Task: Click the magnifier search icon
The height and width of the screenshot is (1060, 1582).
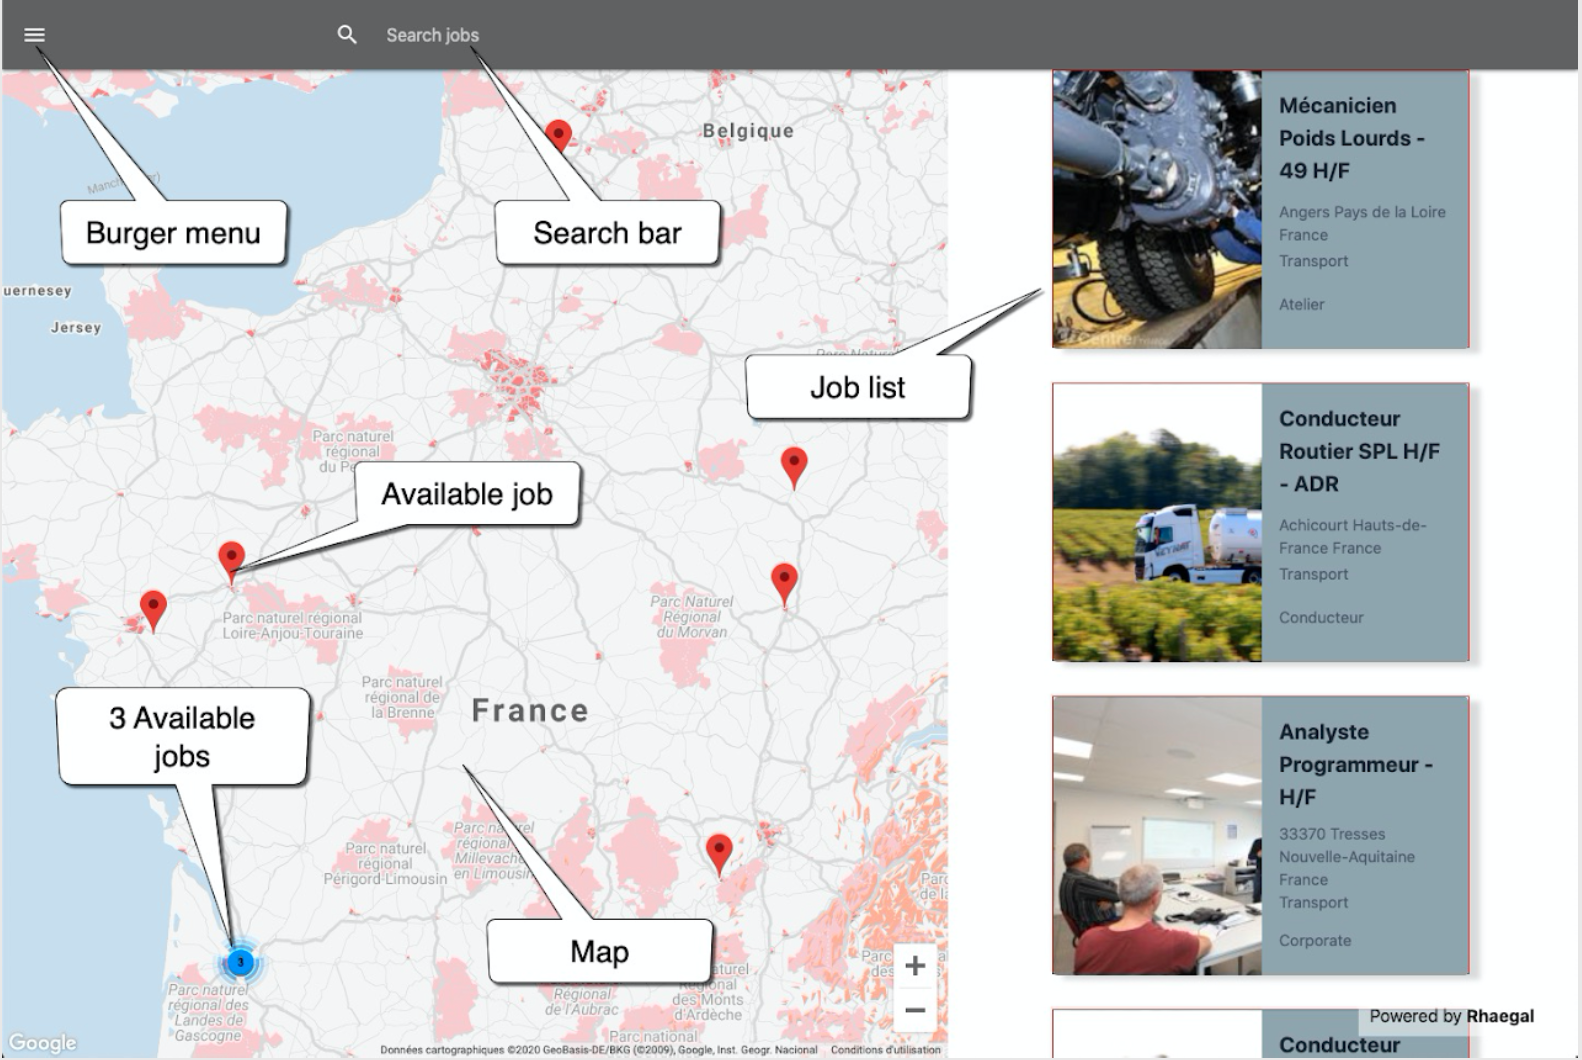Action: pos(347,35)
